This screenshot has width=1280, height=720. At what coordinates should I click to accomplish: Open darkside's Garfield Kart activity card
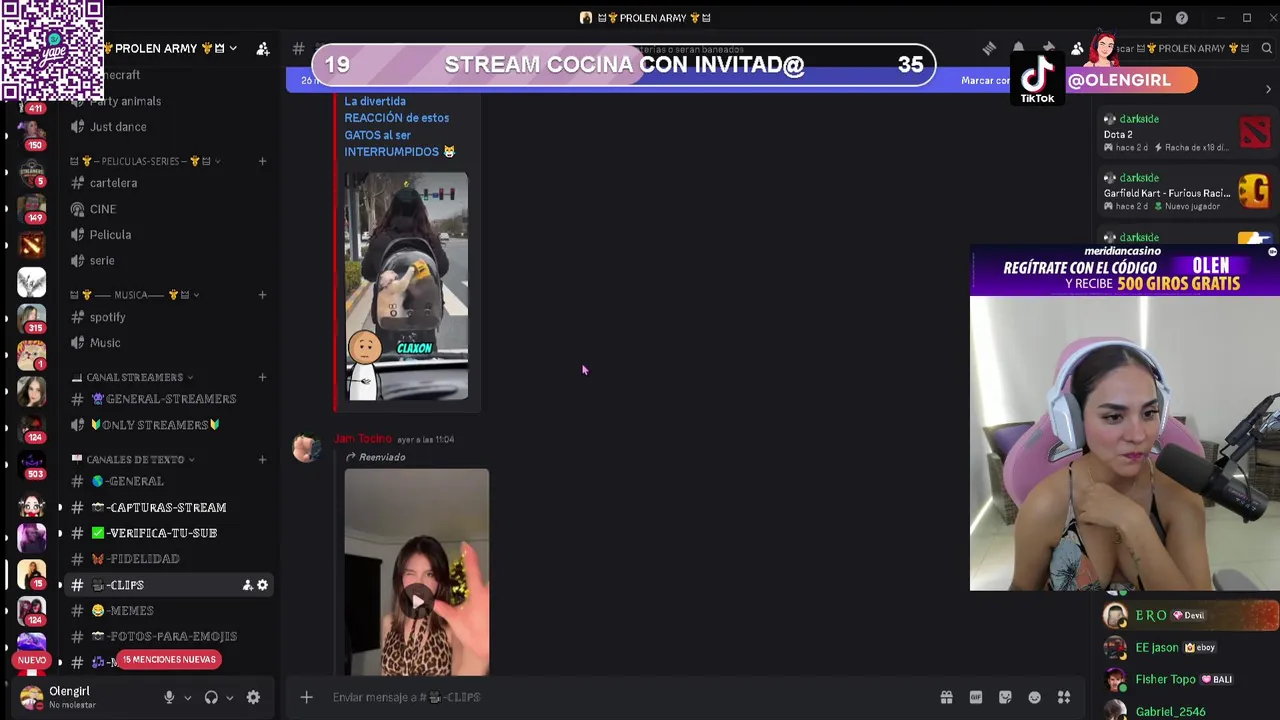1186,192
